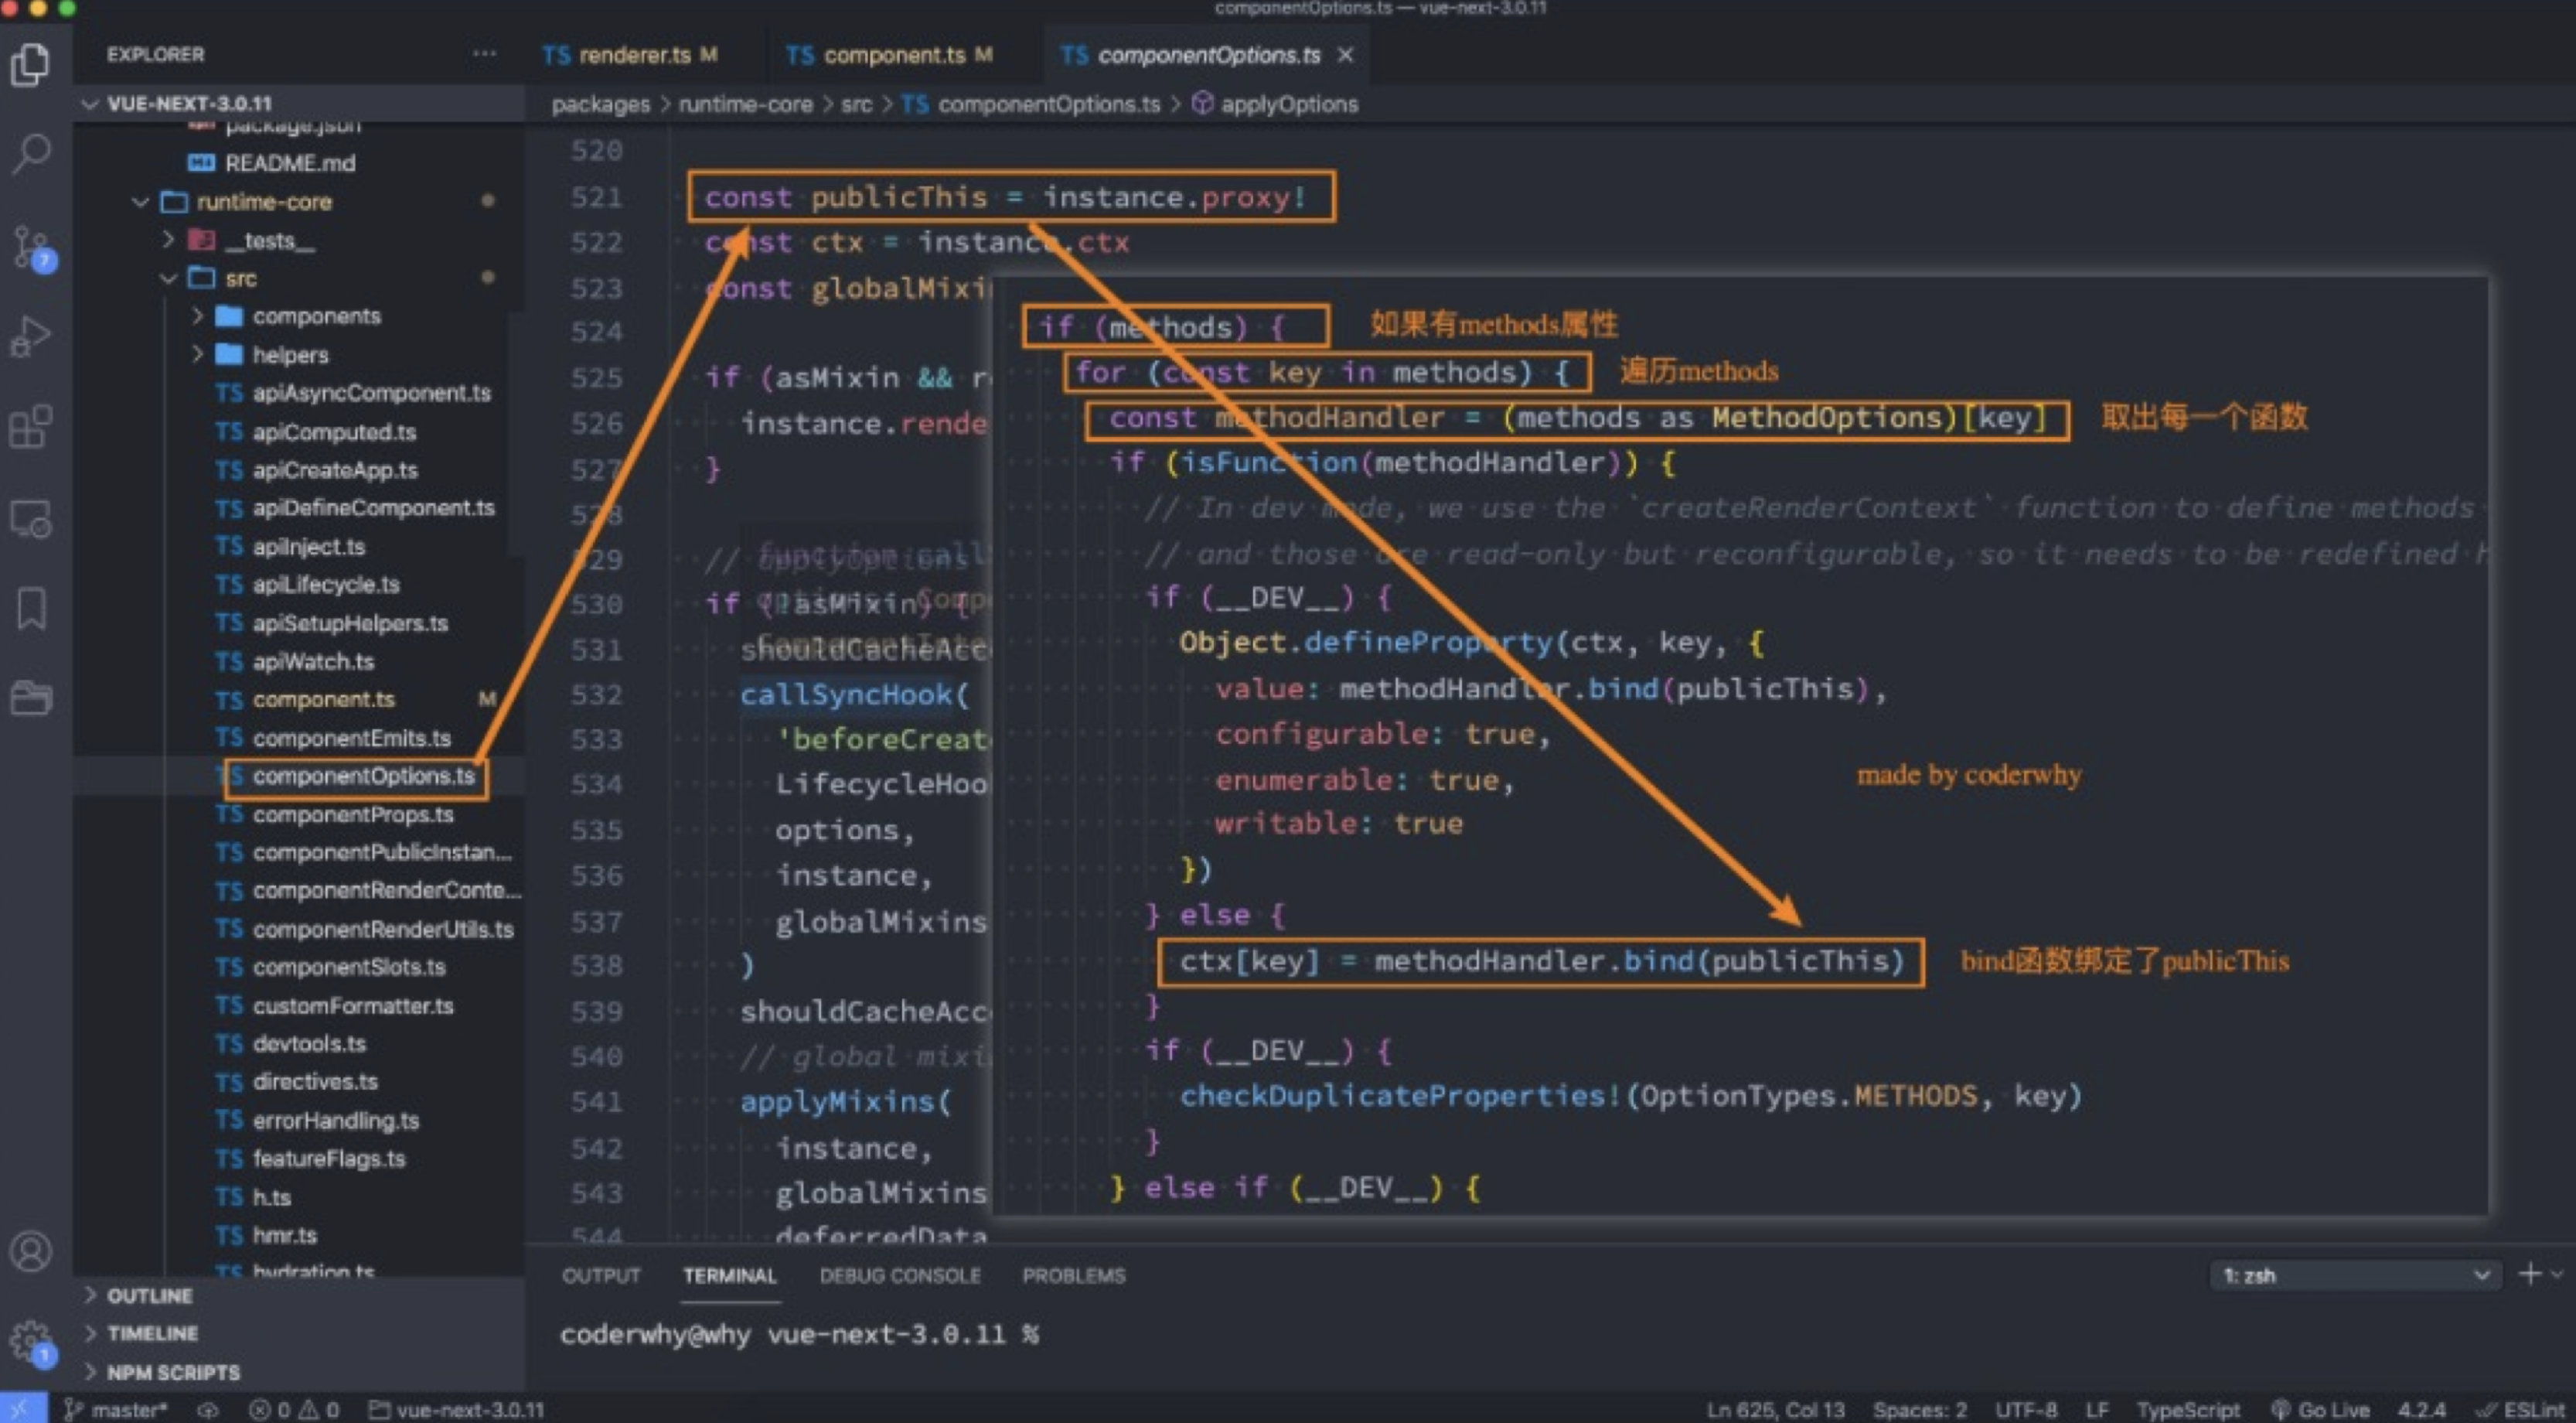Image resolution: width=2576 pixels, height=1423 pixels.
Task: Switch to DEBUG CONSOLE panel tab
Action: (x=900, y=1276)
